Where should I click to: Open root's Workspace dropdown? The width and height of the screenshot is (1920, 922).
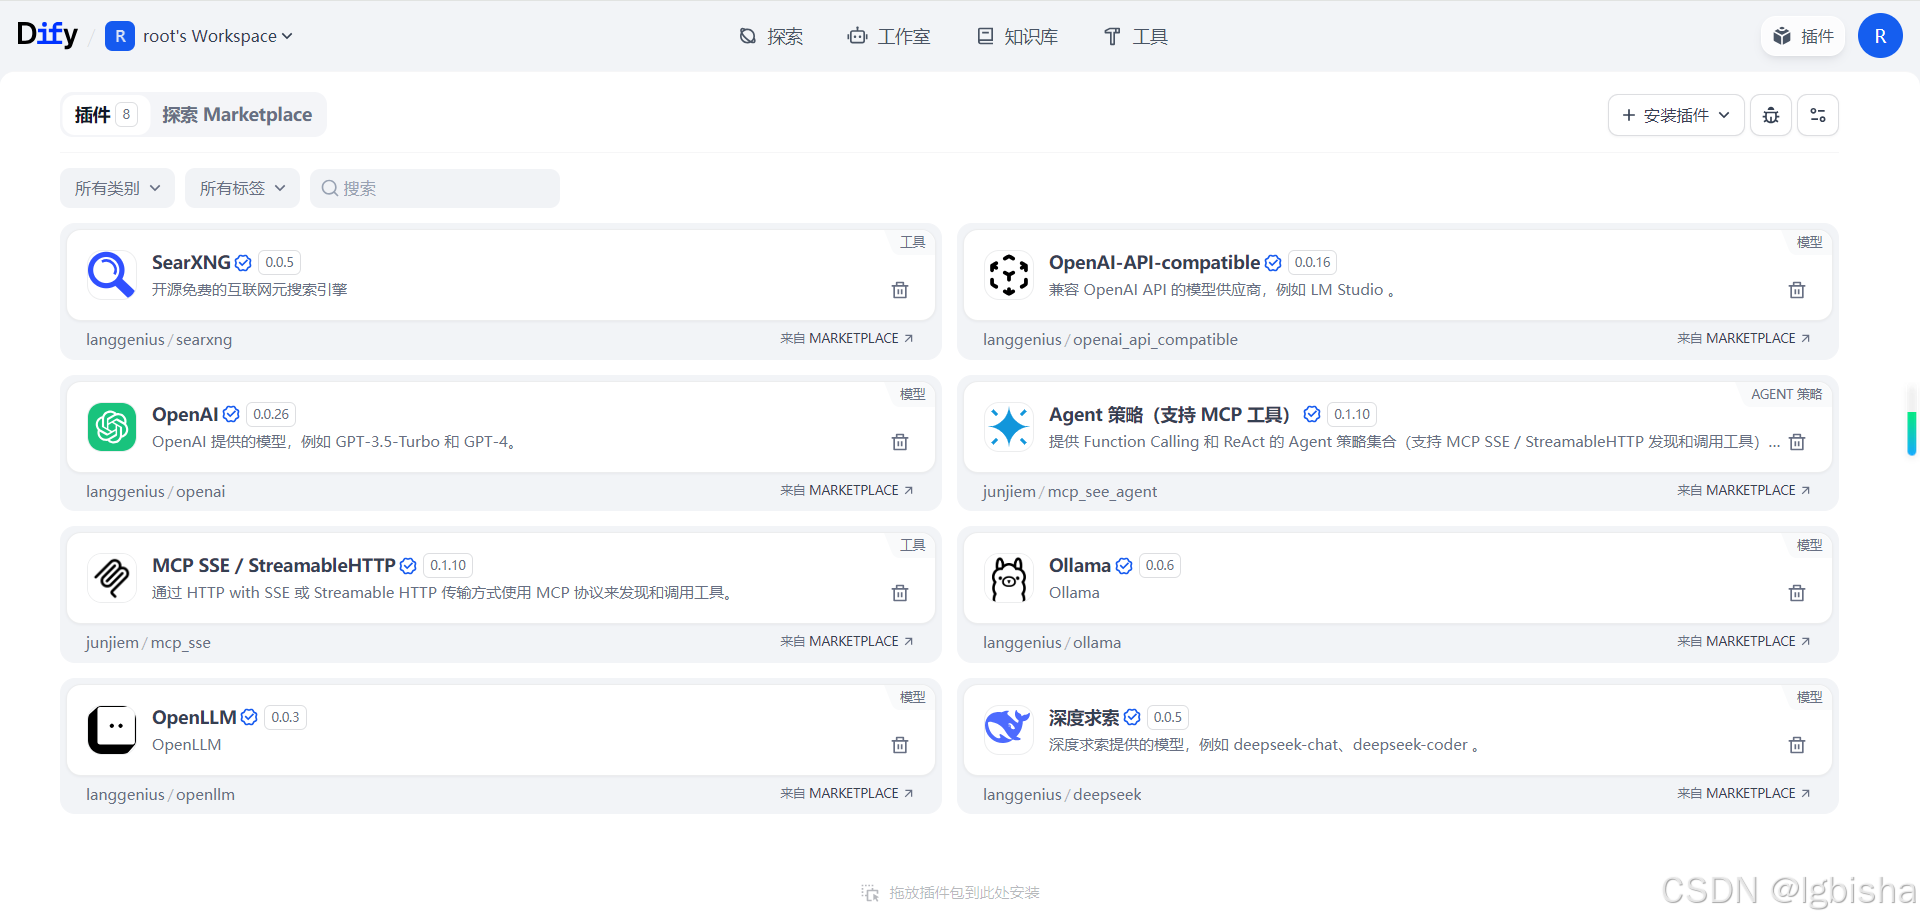click(x=199, y=36)
